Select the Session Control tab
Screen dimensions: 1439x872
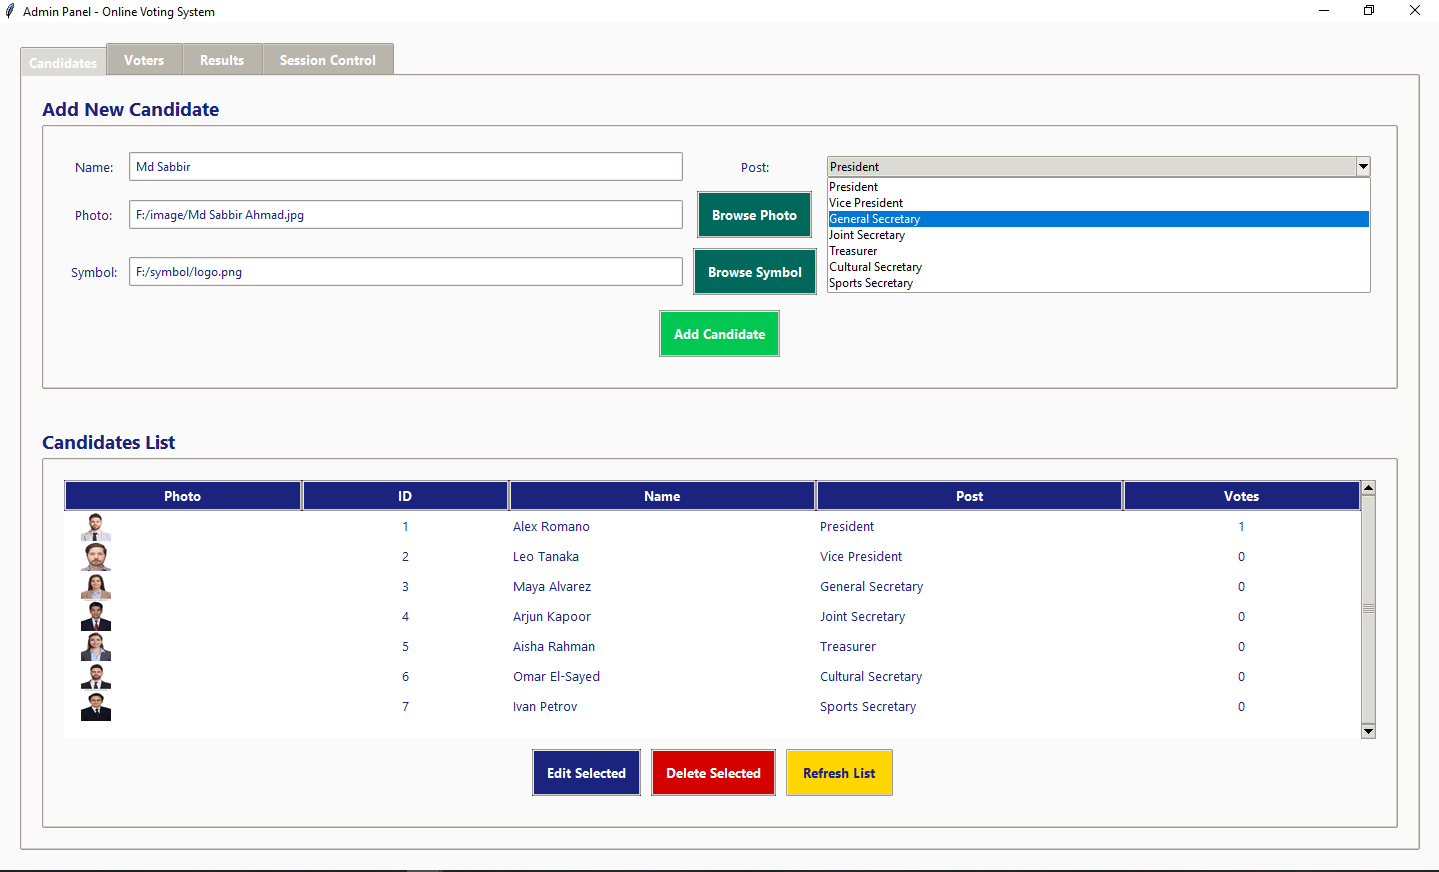tap(328, 59)
